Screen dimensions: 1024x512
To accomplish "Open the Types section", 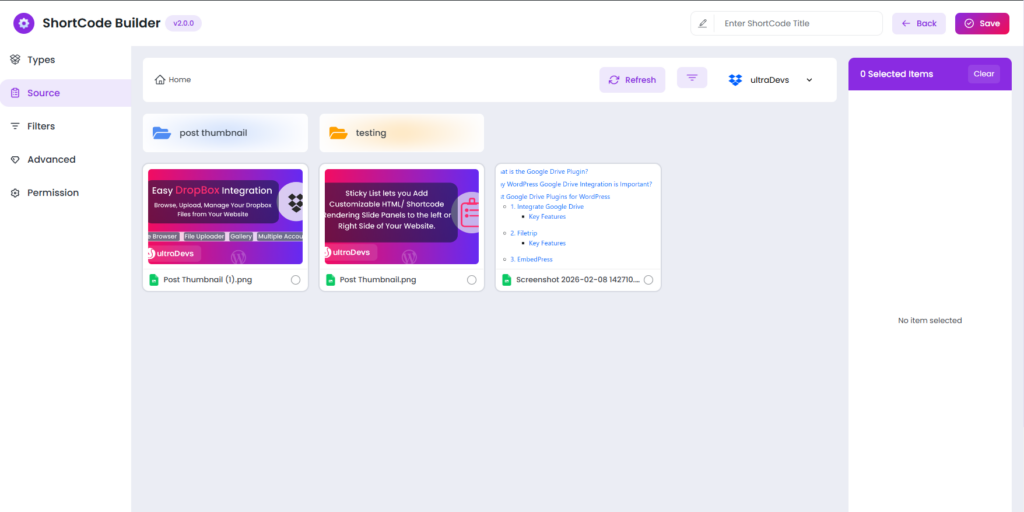I will tap(65, 59).
